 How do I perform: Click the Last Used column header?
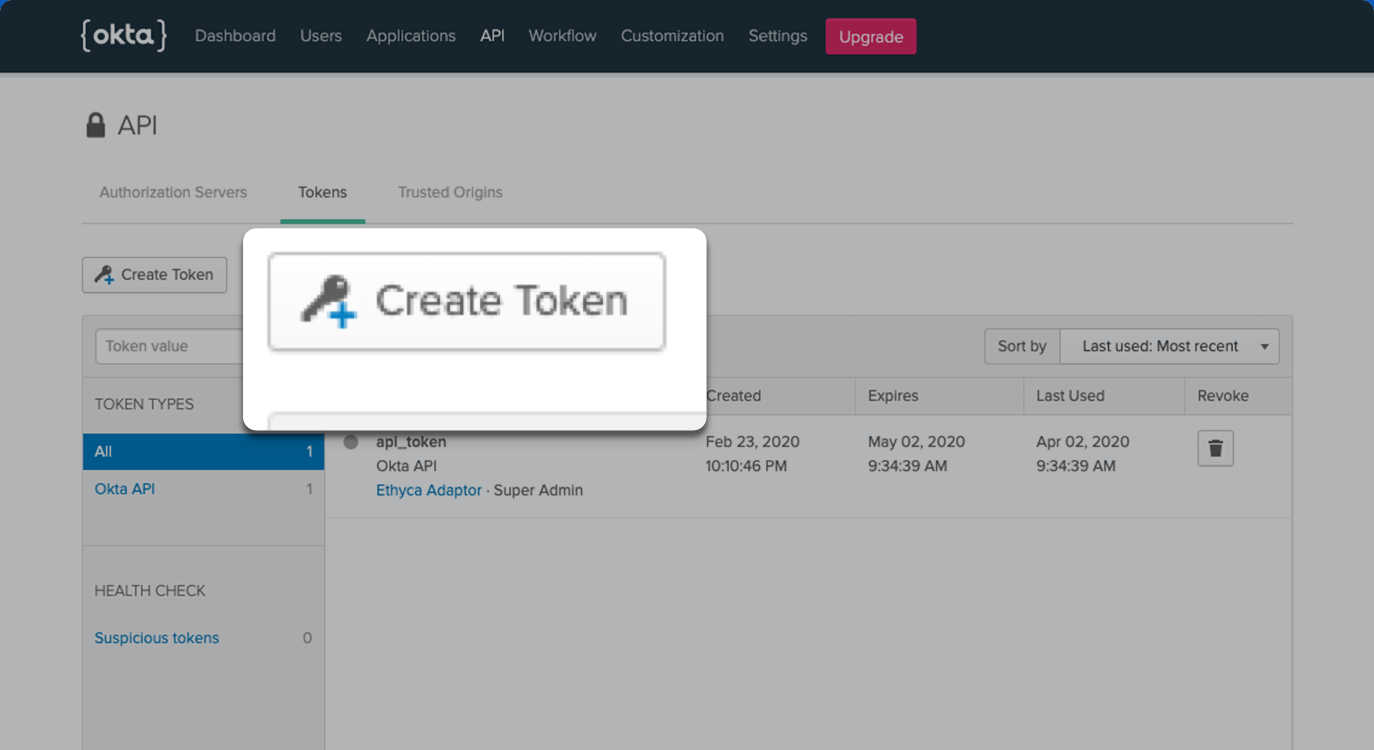(1070, 396)
